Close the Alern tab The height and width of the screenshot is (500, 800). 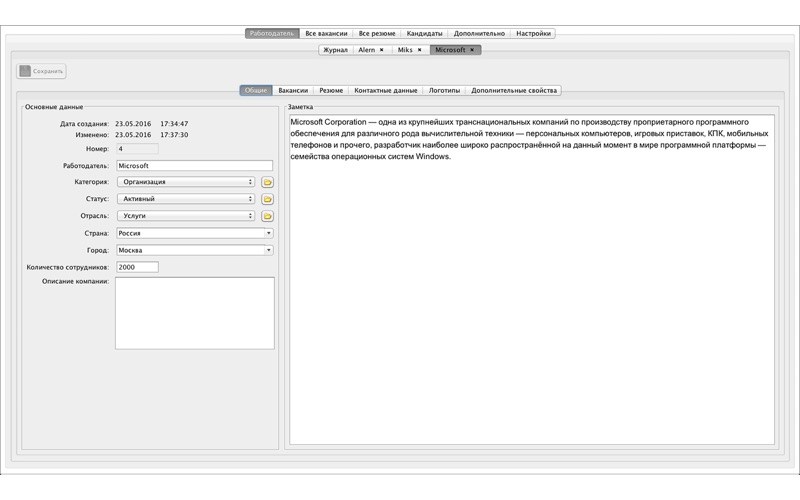(382, 50)
